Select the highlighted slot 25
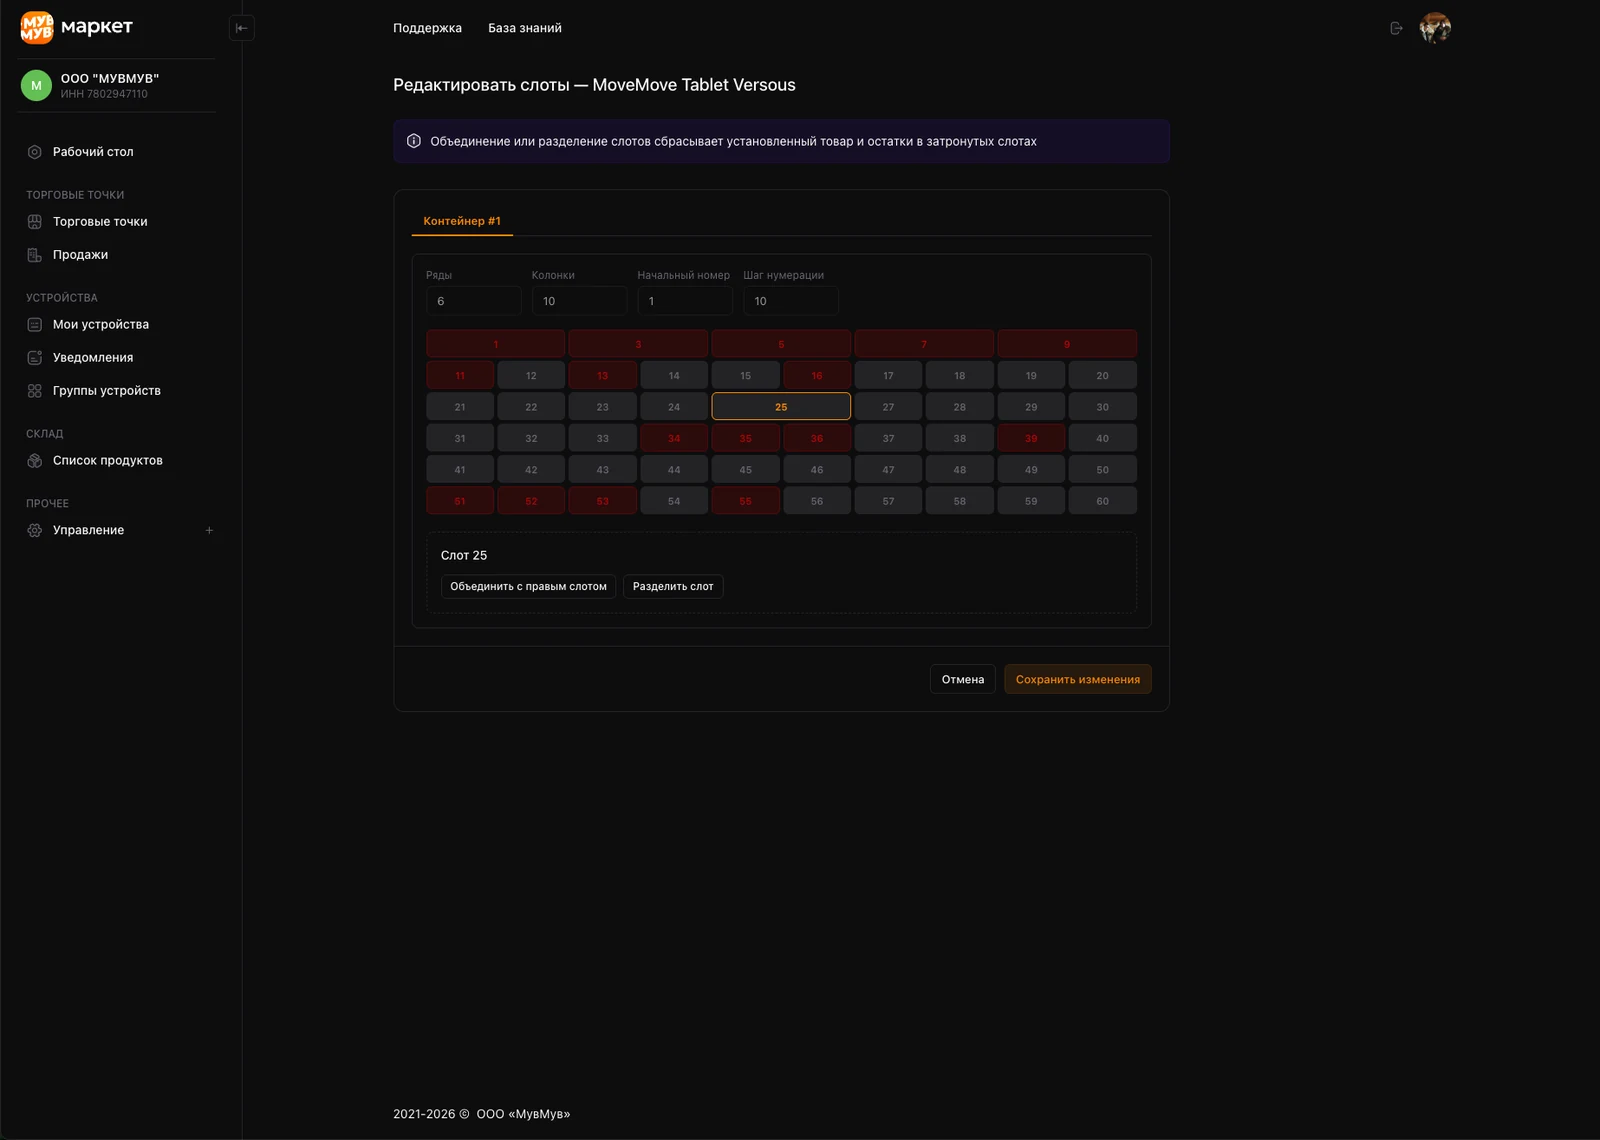This screenshot has width=1600, height=1140. [x=781, y=407]
